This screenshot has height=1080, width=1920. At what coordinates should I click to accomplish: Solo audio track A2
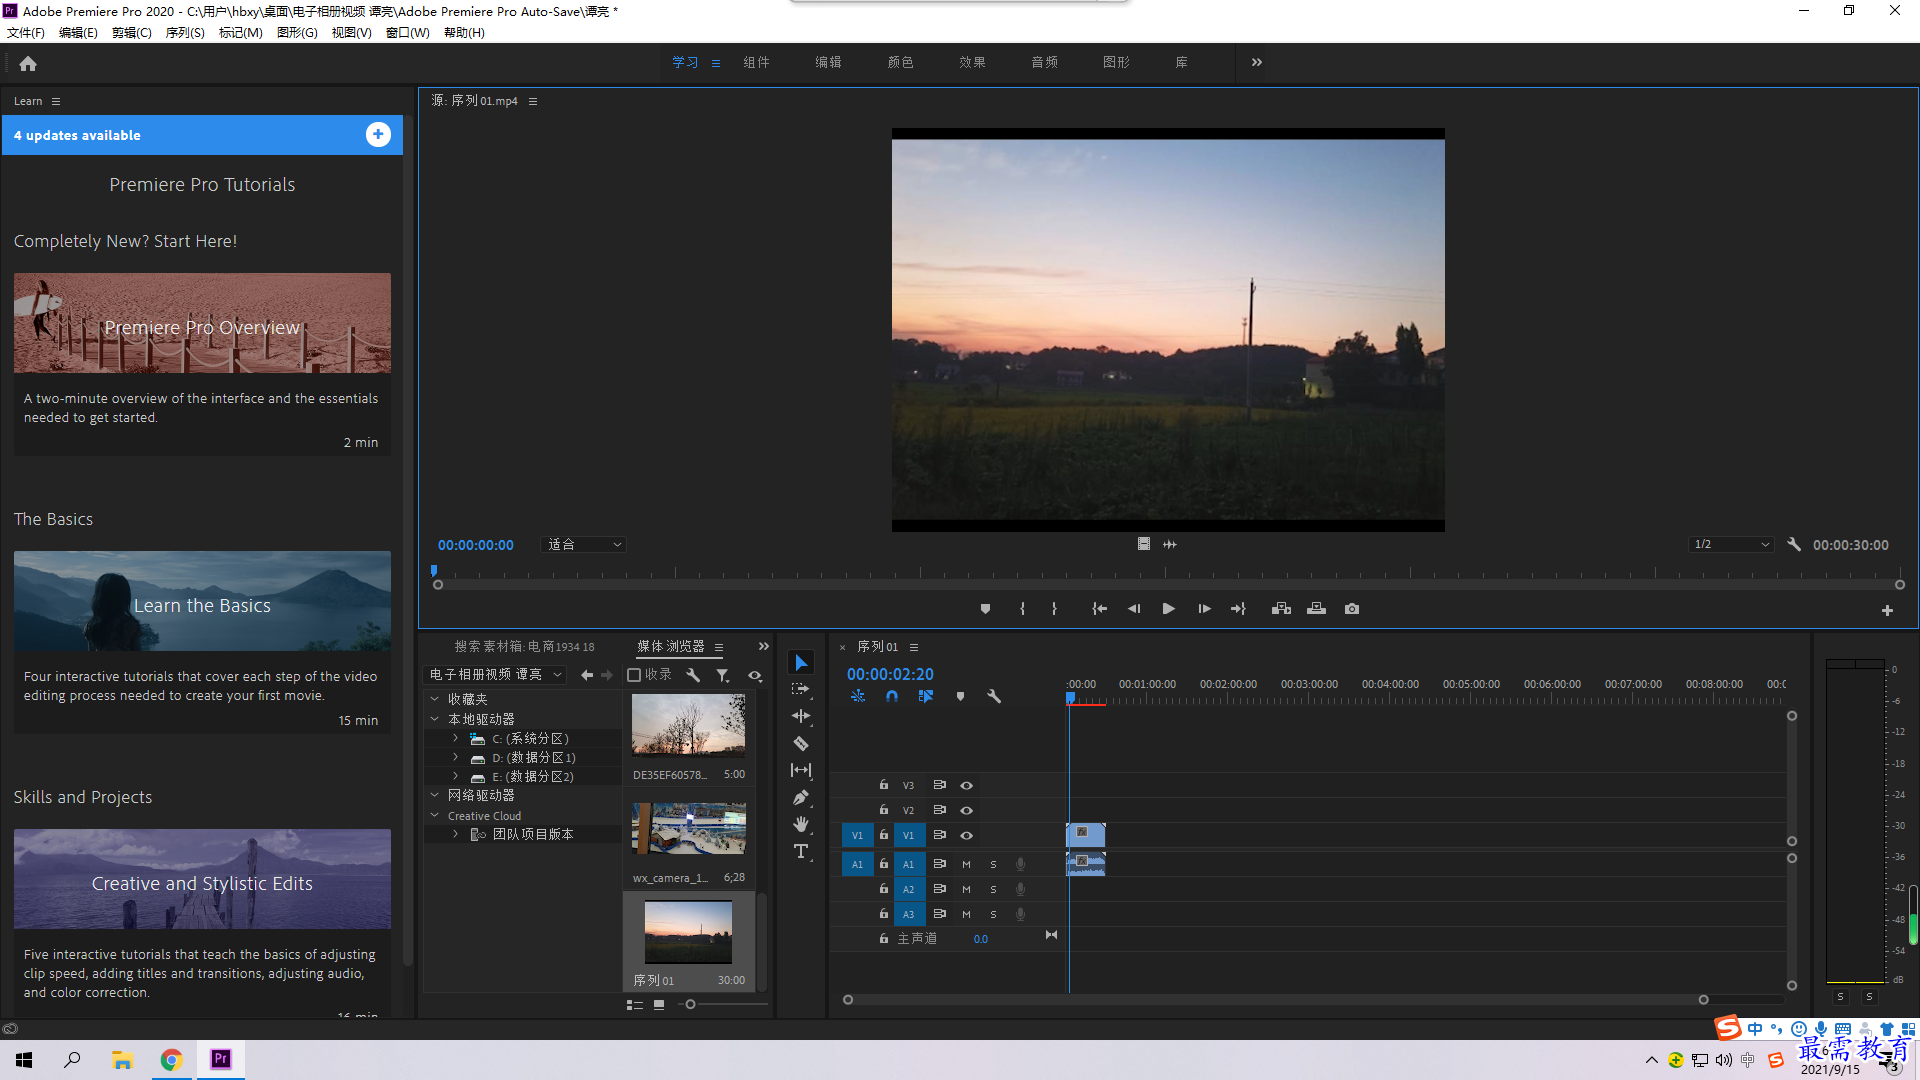click(993, 889)
